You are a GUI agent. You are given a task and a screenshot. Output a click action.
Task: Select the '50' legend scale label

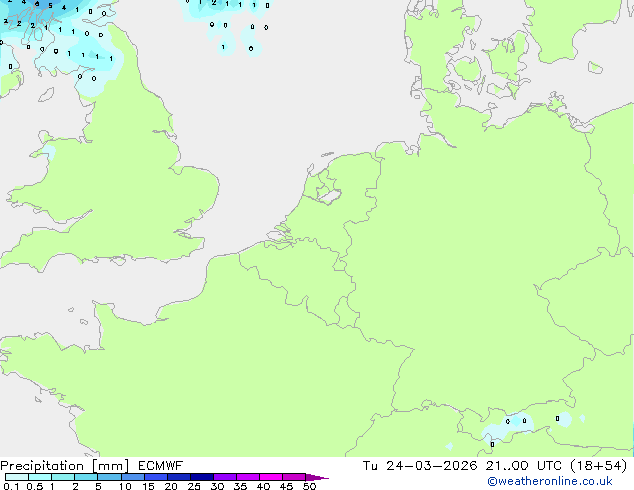click(x=309, y=486)
